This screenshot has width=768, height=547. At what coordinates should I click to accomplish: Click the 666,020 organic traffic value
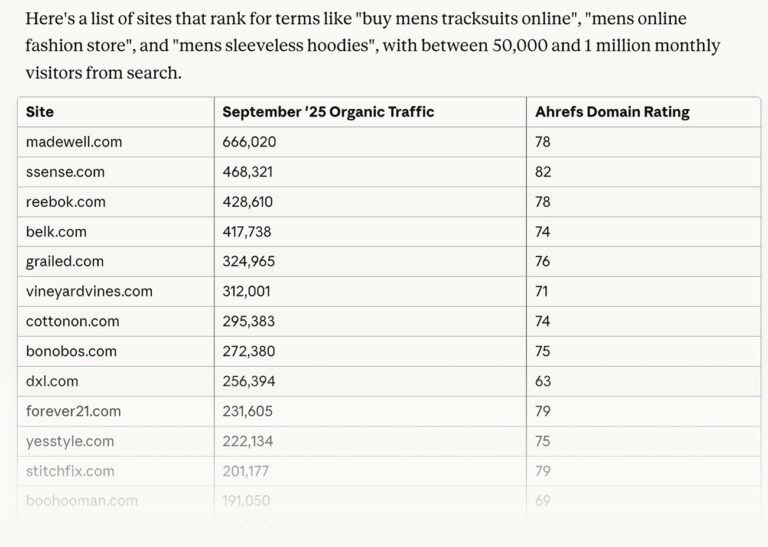249,142
